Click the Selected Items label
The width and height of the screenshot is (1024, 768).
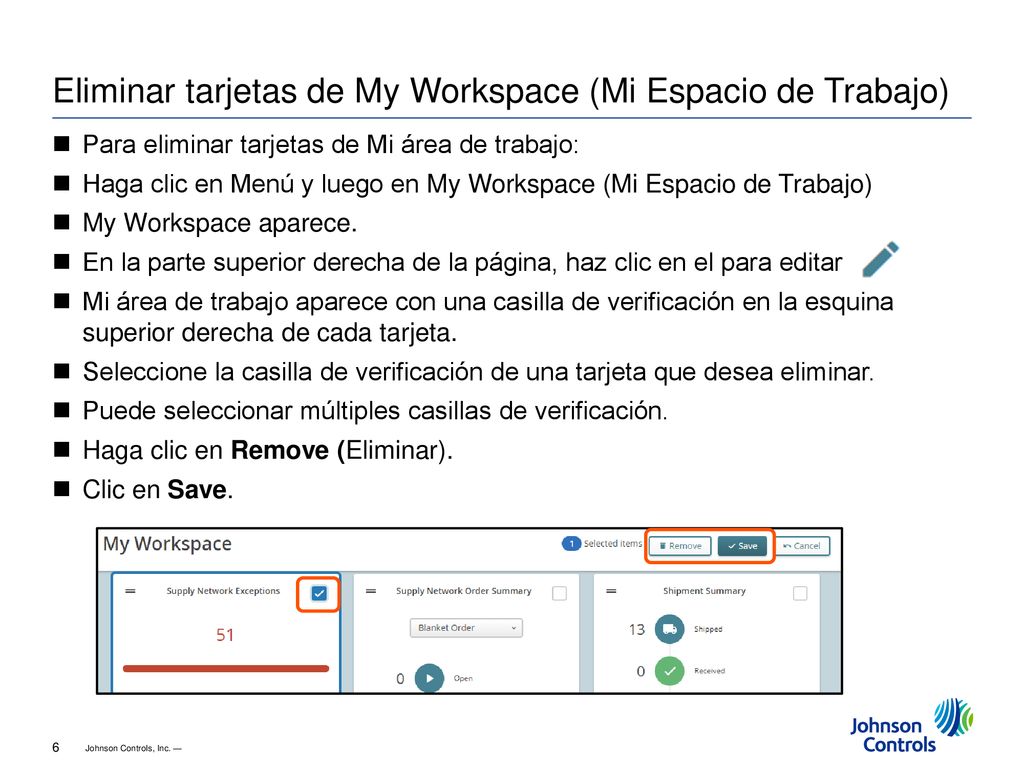[x=613, y=543]
